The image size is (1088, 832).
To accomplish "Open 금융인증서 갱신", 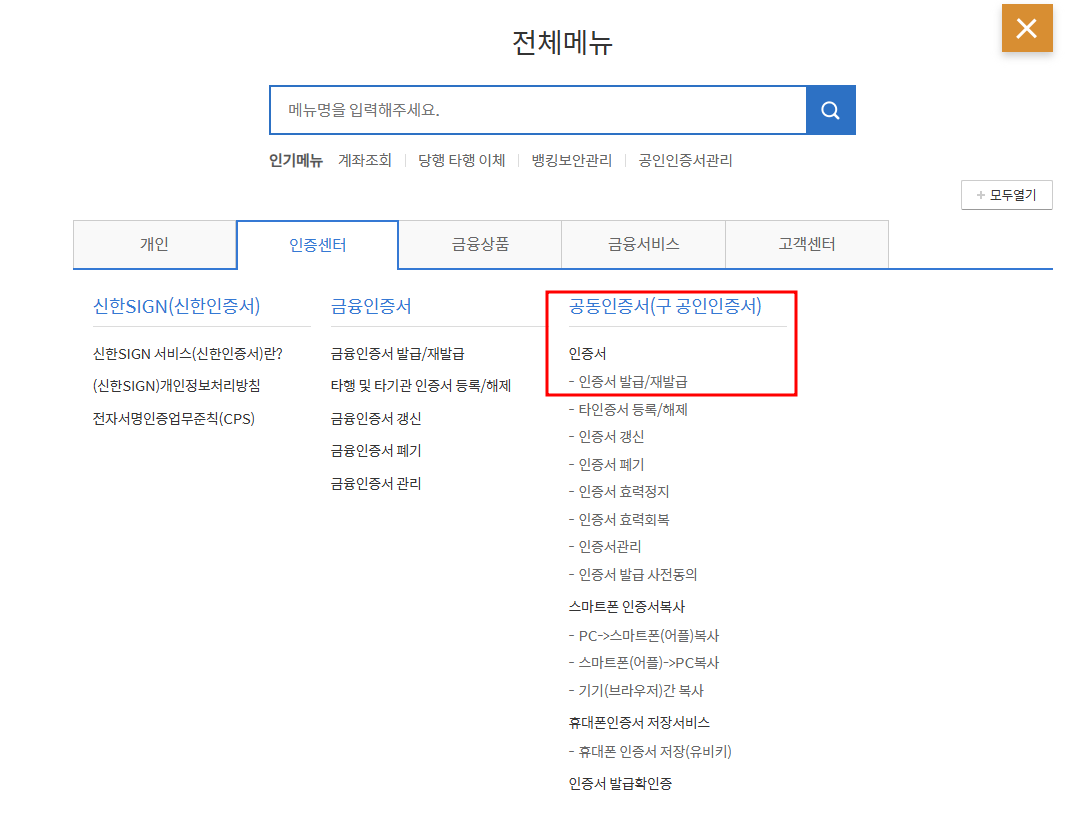I will [x=376, y=418].
